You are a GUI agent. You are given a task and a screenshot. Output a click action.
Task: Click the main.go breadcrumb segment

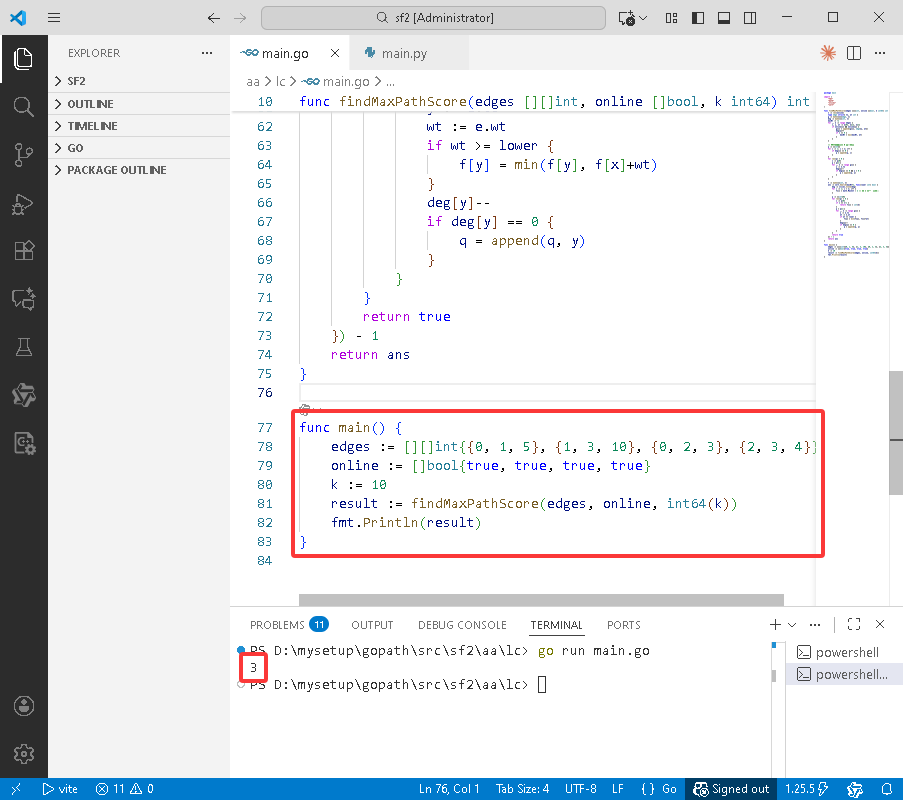coord(337,82)
